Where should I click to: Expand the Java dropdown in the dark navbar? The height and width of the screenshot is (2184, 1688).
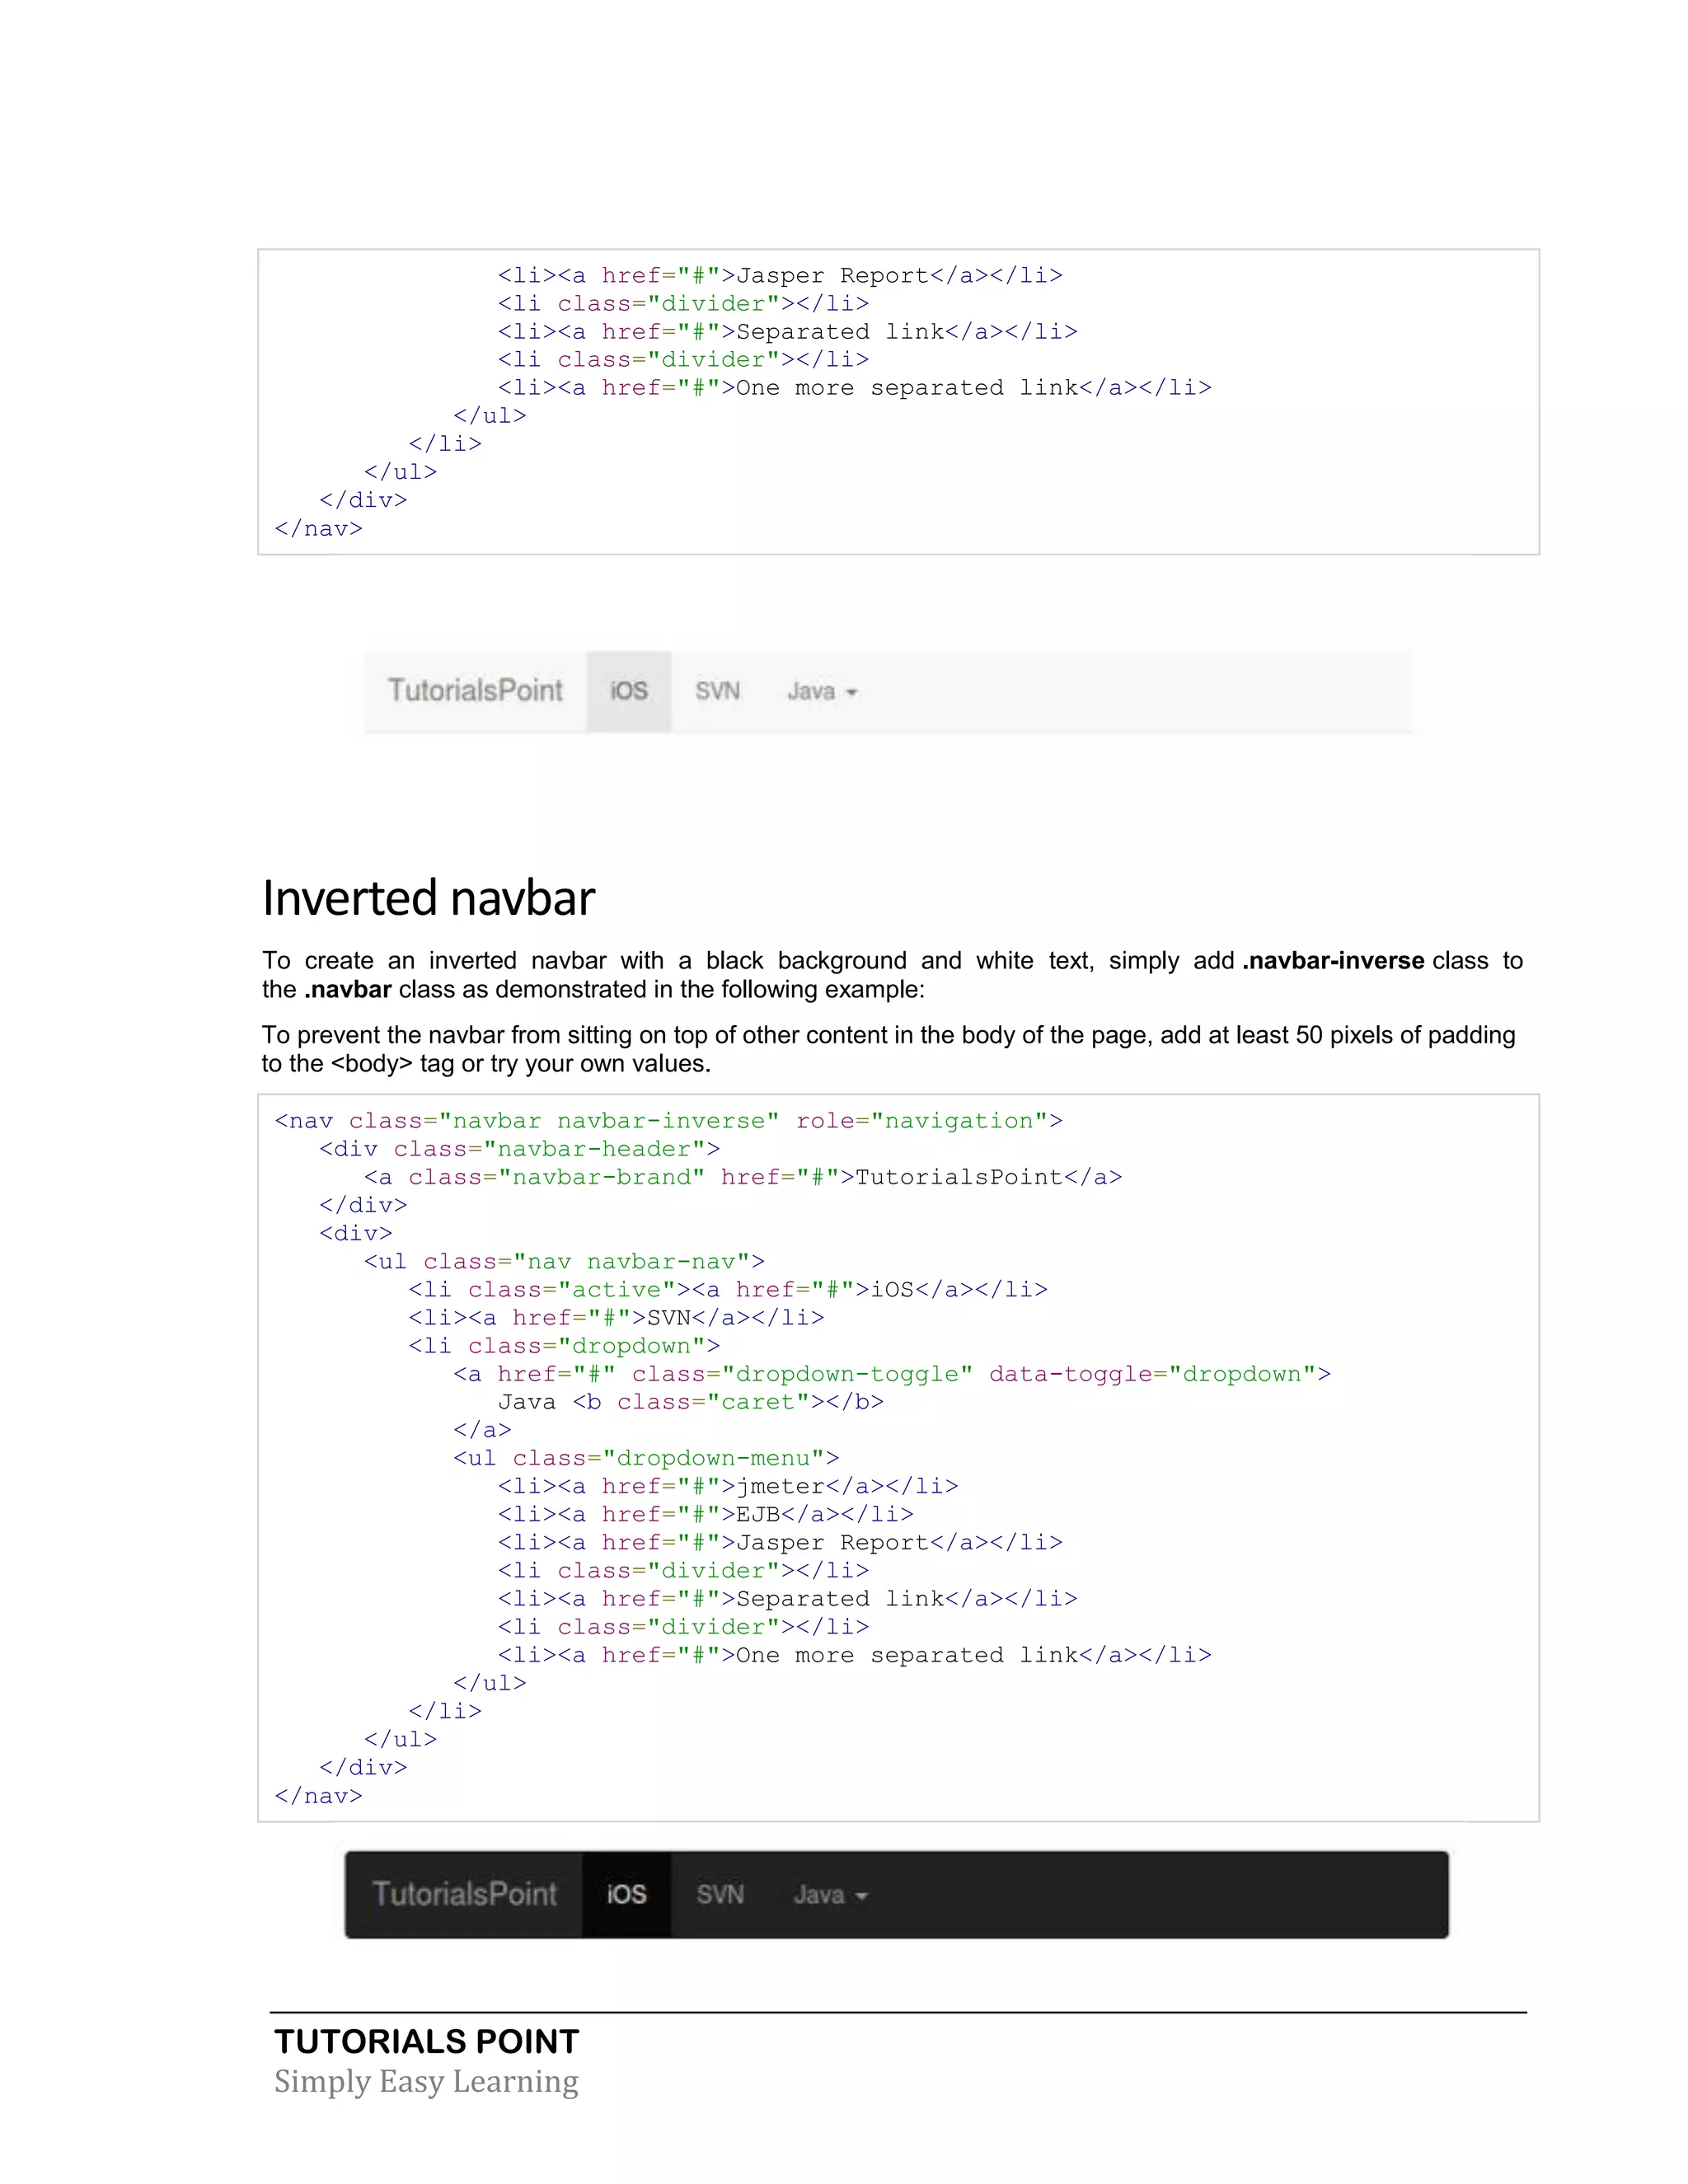pos(830,1894)
